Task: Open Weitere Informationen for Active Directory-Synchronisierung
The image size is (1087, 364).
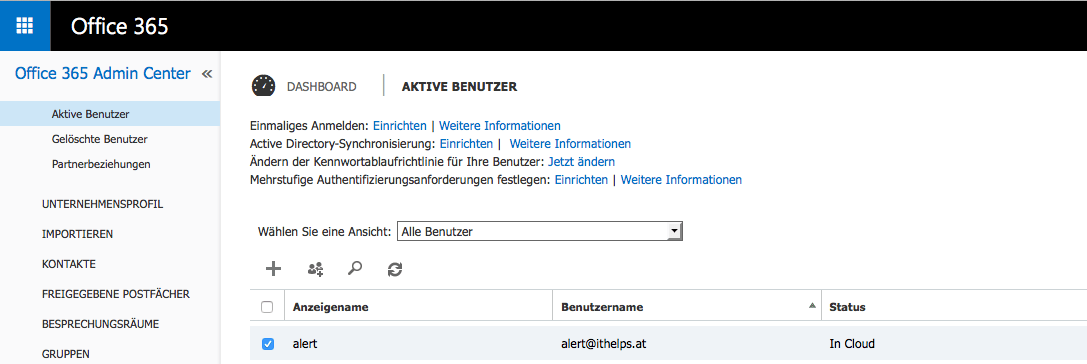Action: [570, 144]
